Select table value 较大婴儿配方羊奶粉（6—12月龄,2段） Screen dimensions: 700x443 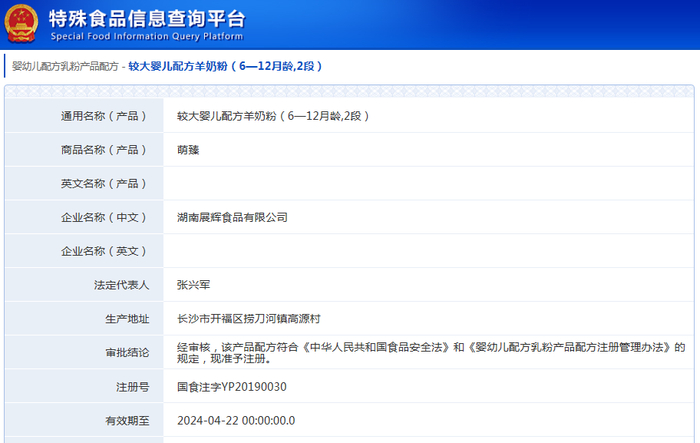(x=273, y=116)
